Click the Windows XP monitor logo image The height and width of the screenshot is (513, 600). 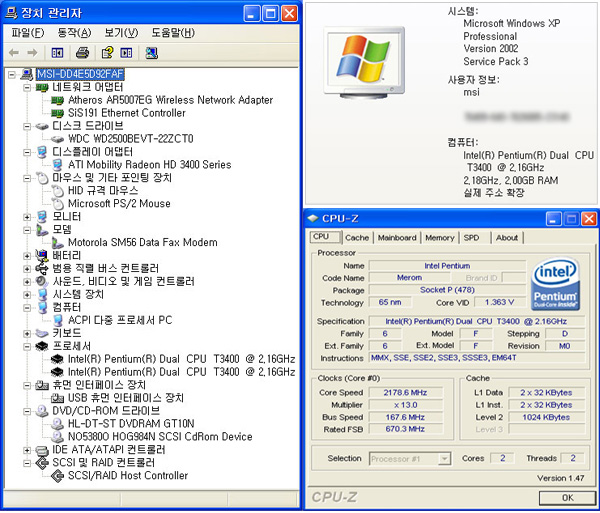[364, 62]
